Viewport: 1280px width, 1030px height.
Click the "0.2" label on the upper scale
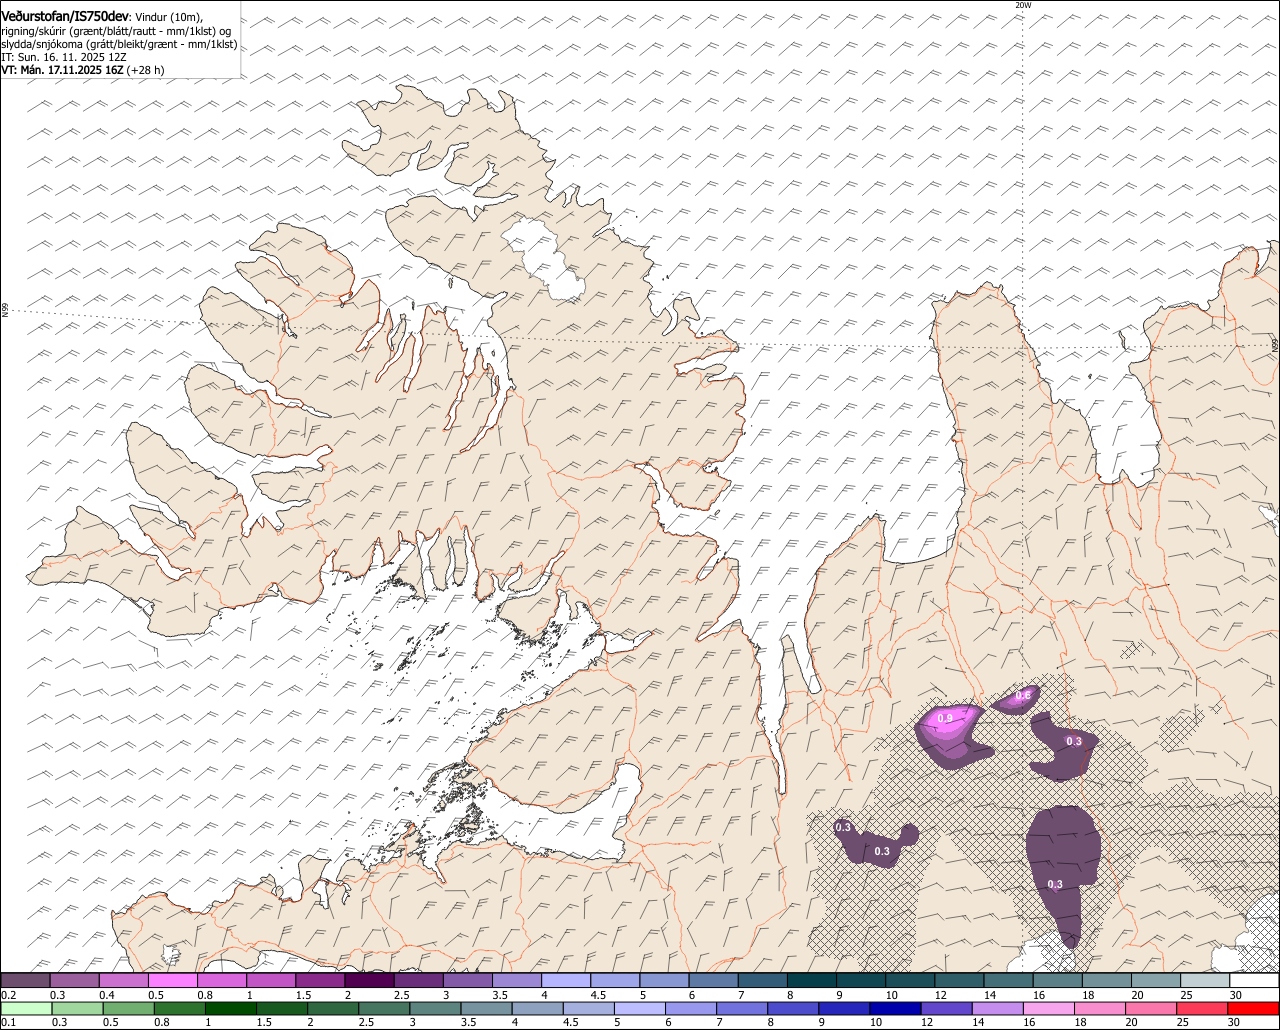click(8, 995)
